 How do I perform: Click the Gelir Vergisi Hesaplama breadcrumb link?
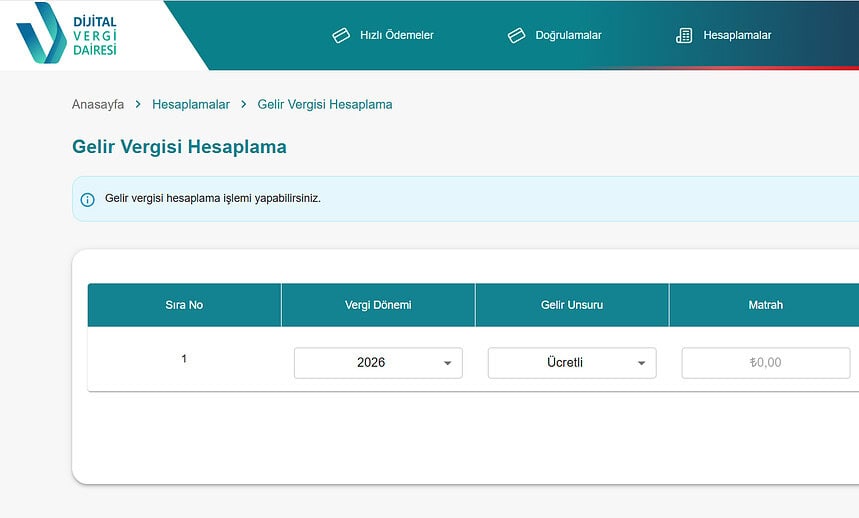325,104
